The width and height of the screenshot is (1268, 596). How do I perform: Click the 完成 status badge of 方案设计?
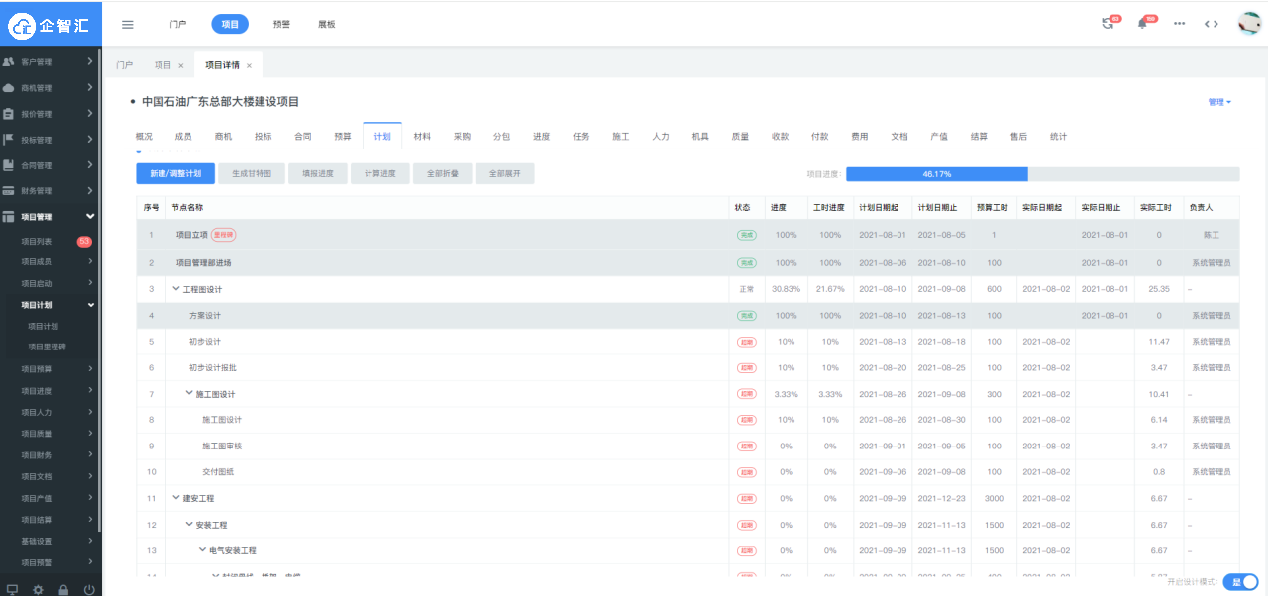tap(746, 315)
